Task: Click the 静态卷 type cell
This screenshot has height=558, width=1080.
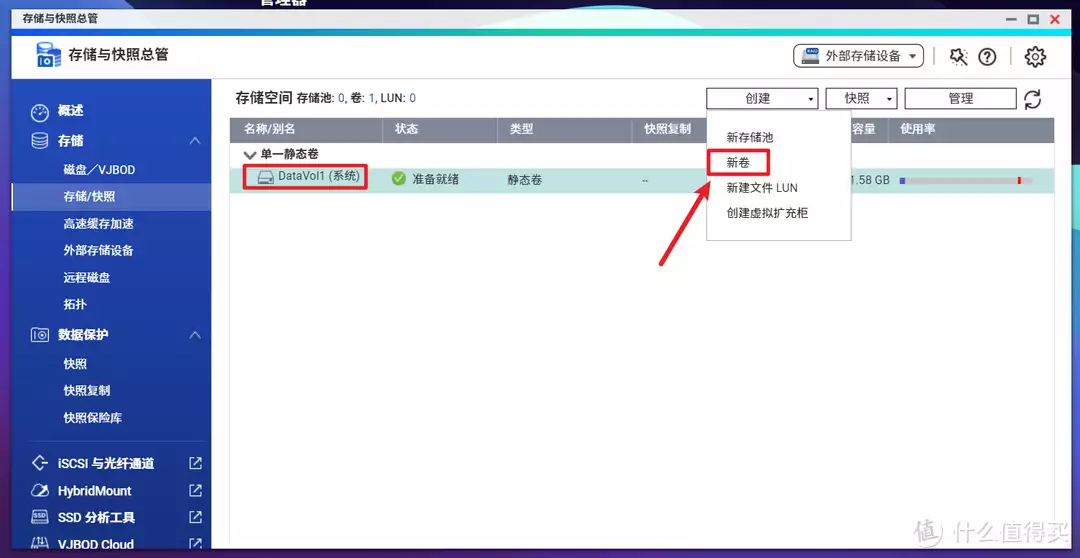Action: point(525,180)
